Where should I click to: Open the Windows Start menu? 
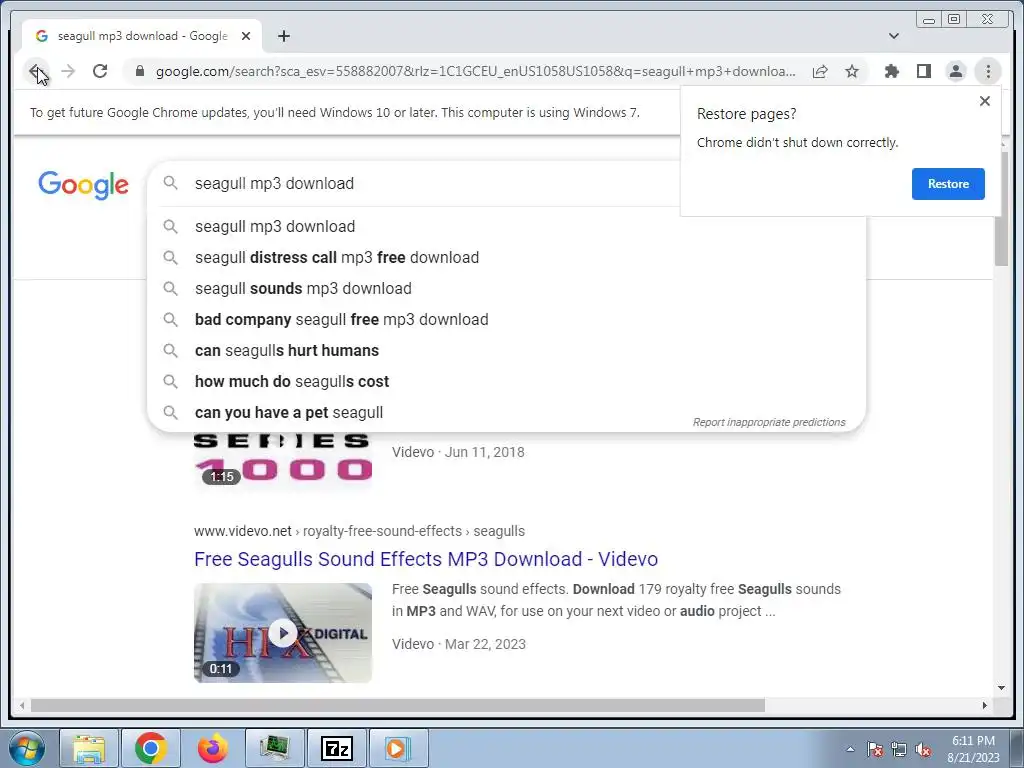click(x=25, y=748)
